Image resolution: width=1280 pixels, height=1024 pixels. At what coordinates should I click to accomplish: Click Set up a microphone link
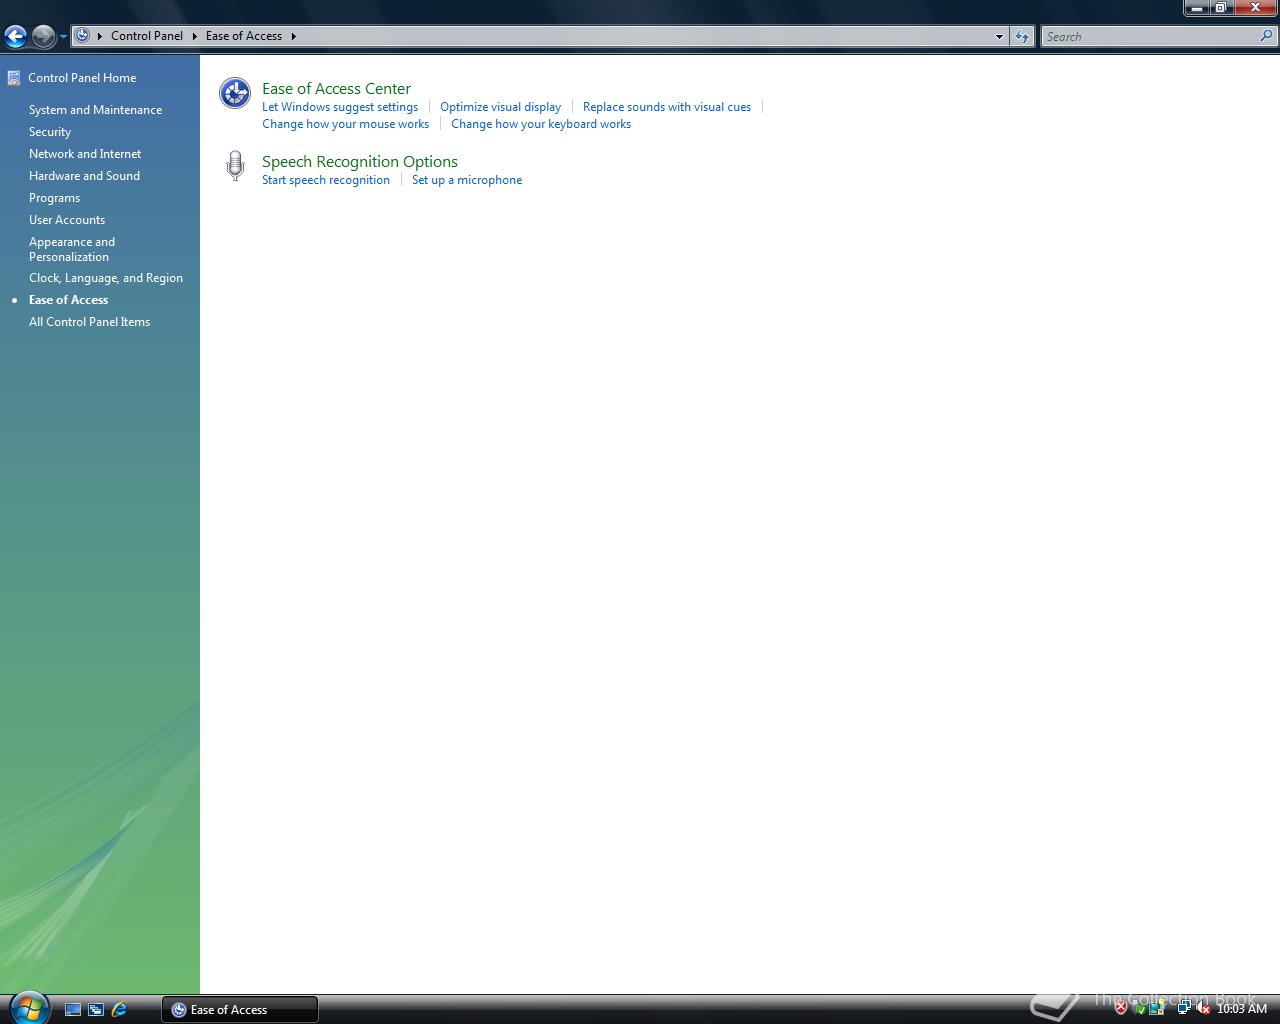pyautogui.click(x=467, y=180)
